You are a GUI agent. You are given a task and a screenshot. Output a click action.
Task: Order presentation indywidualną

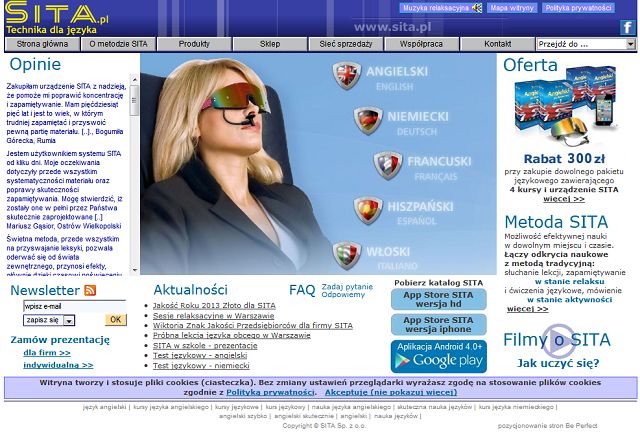tap(58, 365)
